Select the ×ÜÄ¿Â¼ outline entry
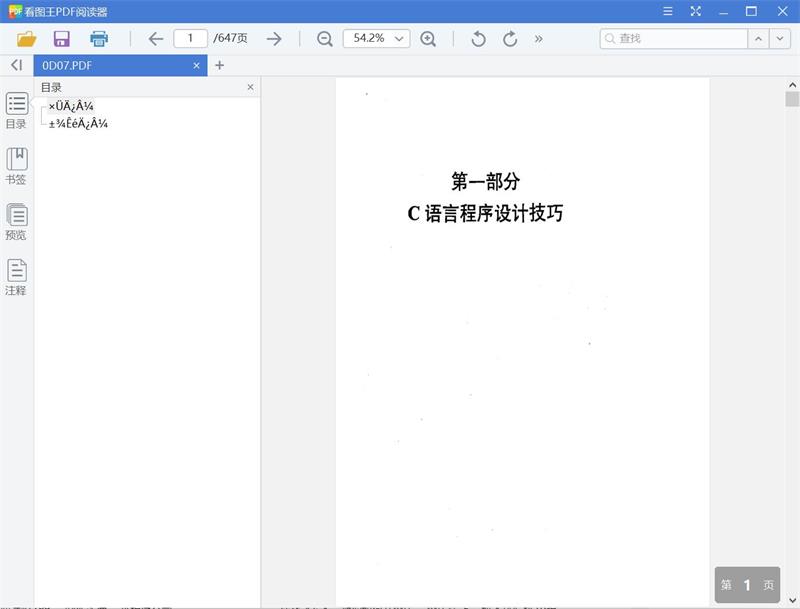The width and height of the screenshot is (800, 609). [x=71, y=106]
